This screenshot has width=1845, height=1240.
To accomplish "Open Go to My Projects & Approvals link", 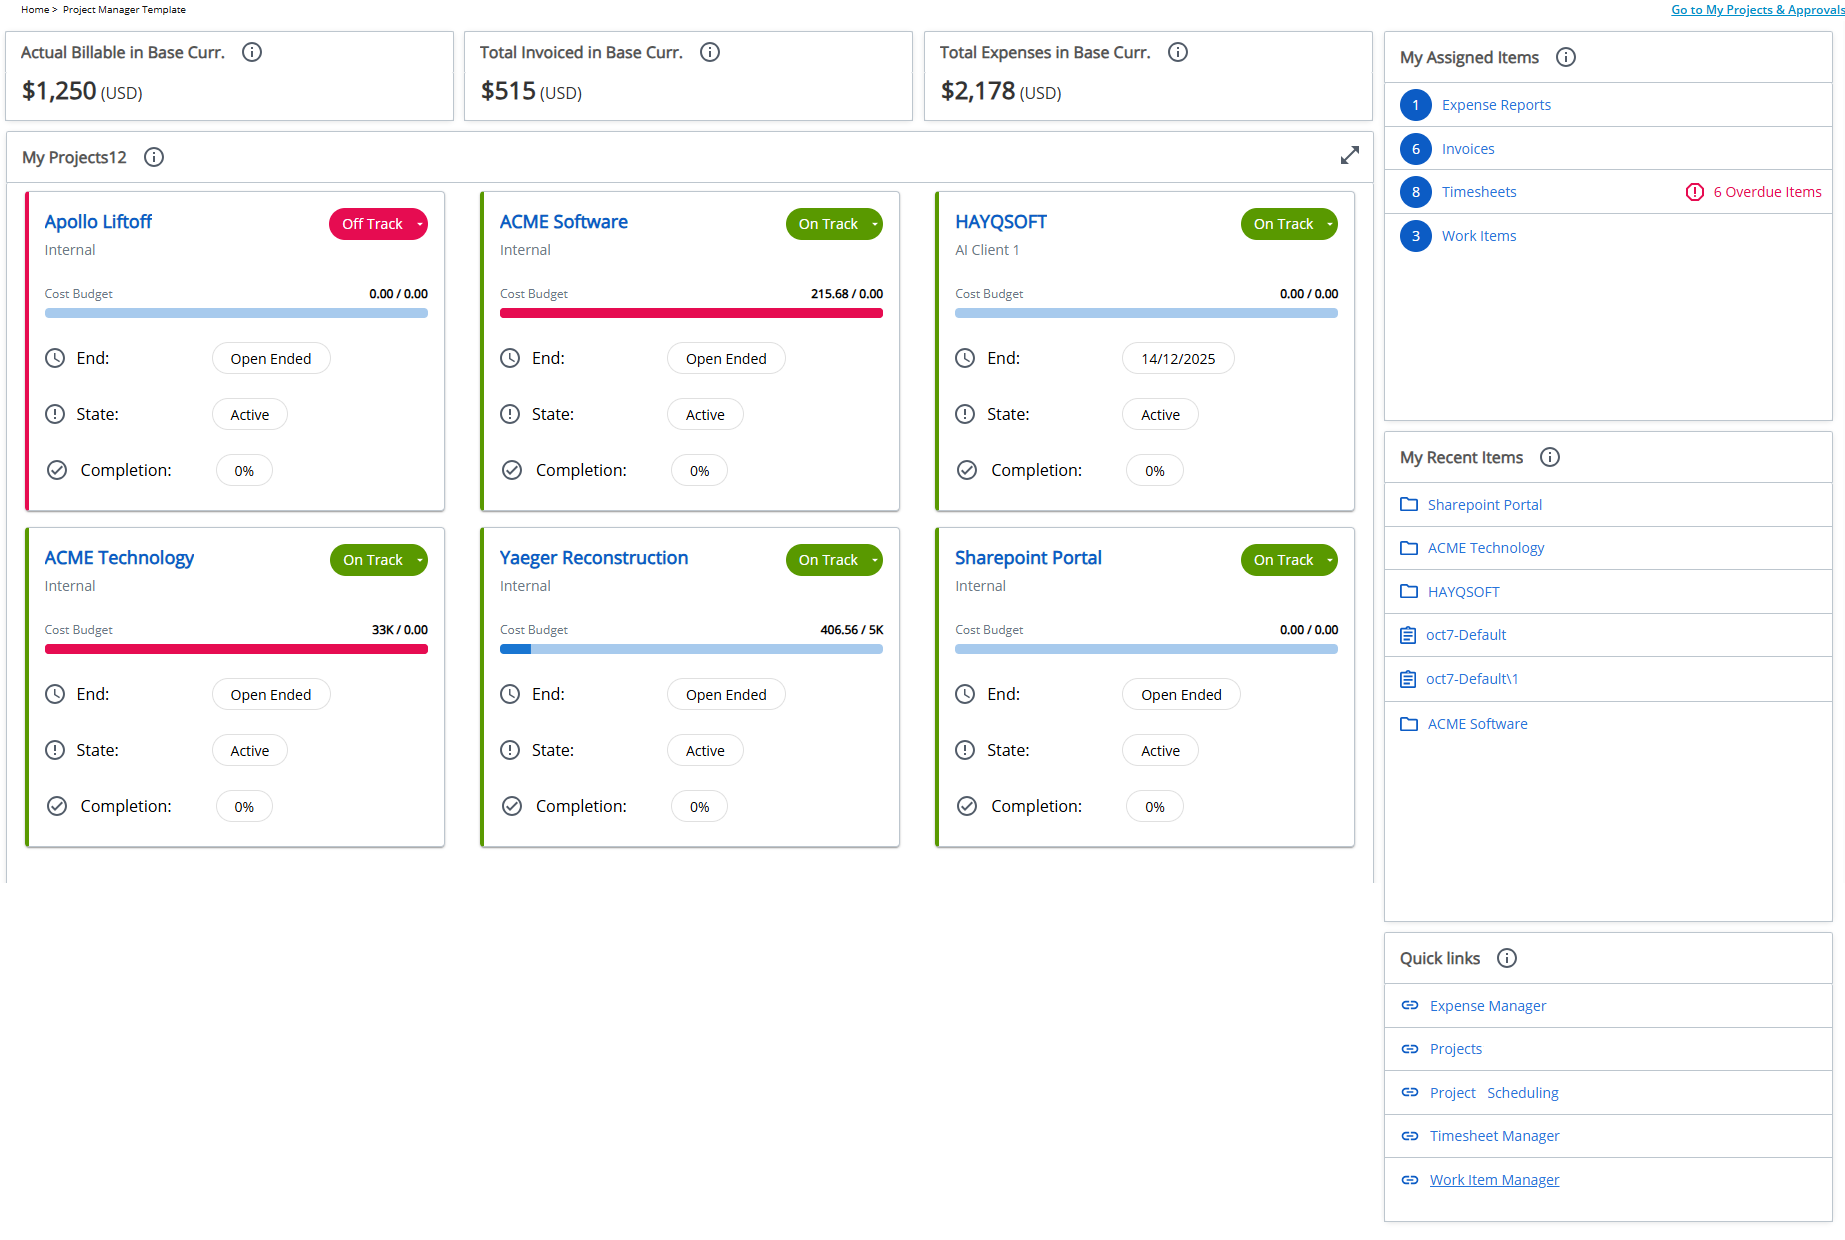I will tap(1756, 9).
